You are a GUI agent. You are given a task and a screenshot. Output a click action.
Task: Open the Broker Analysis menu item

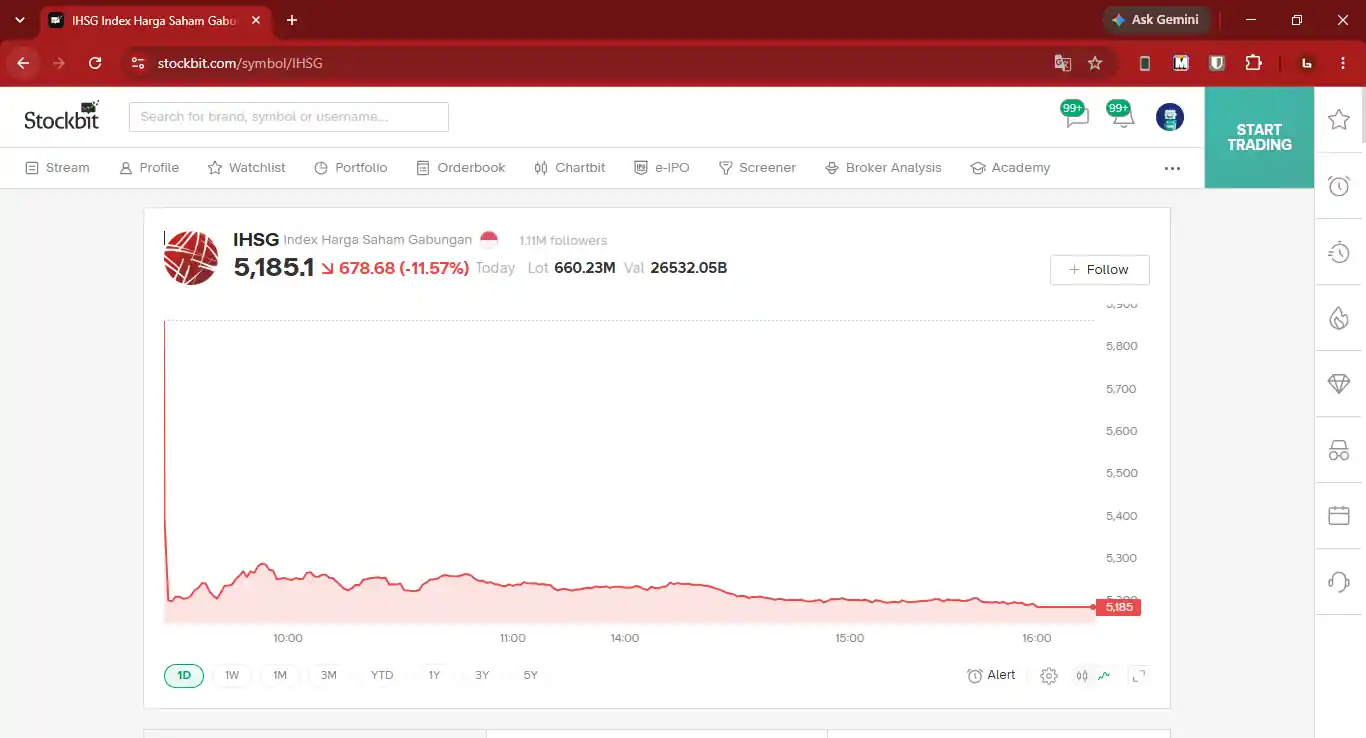(x=883, y=168)
